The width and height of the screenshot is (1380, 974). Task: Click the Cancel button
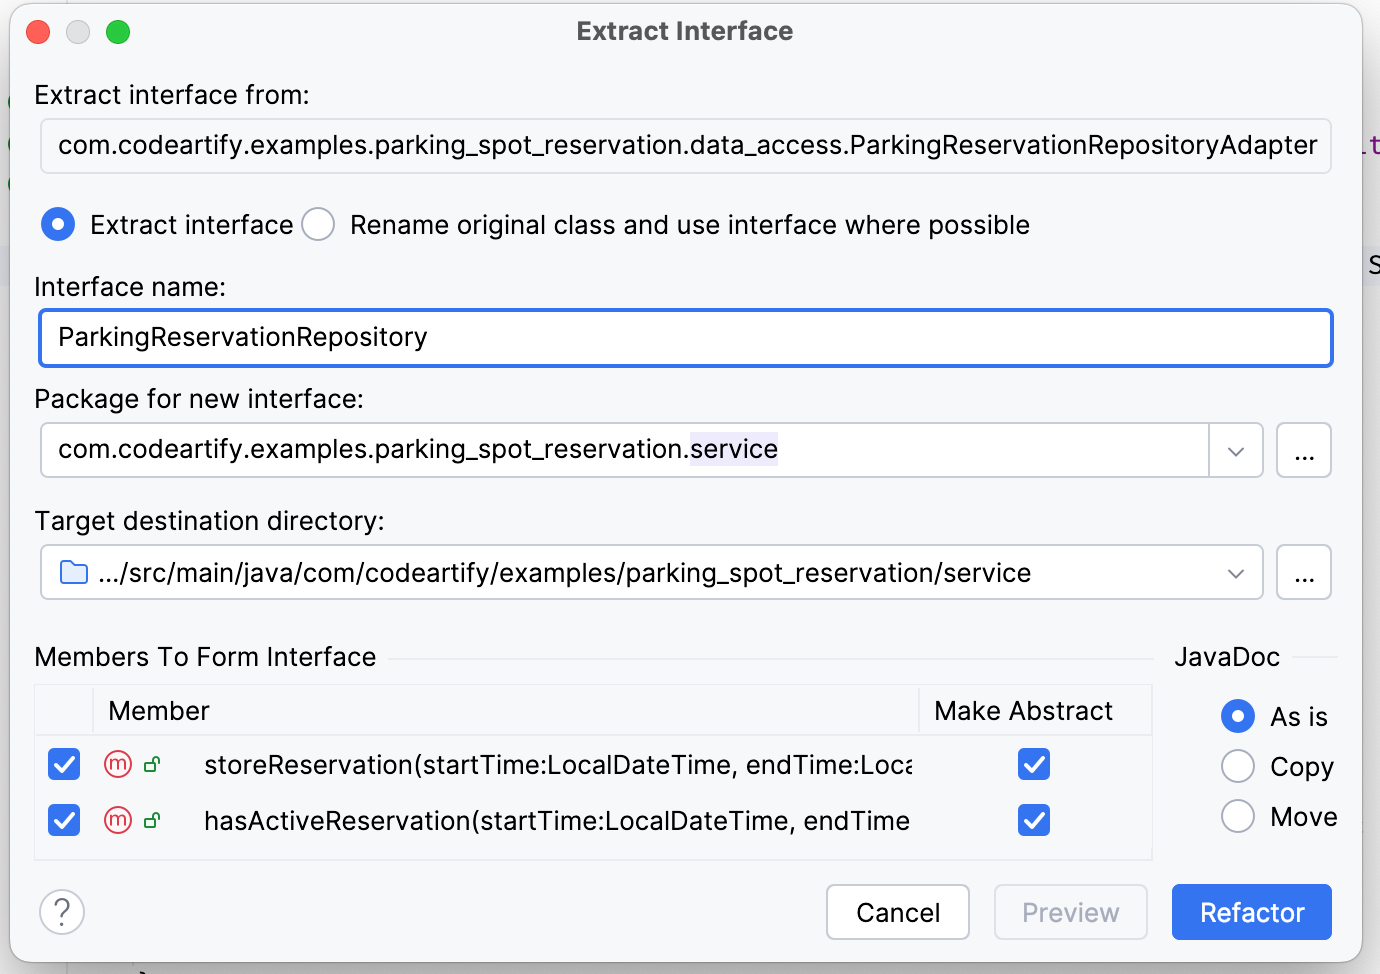click(897, 912)
